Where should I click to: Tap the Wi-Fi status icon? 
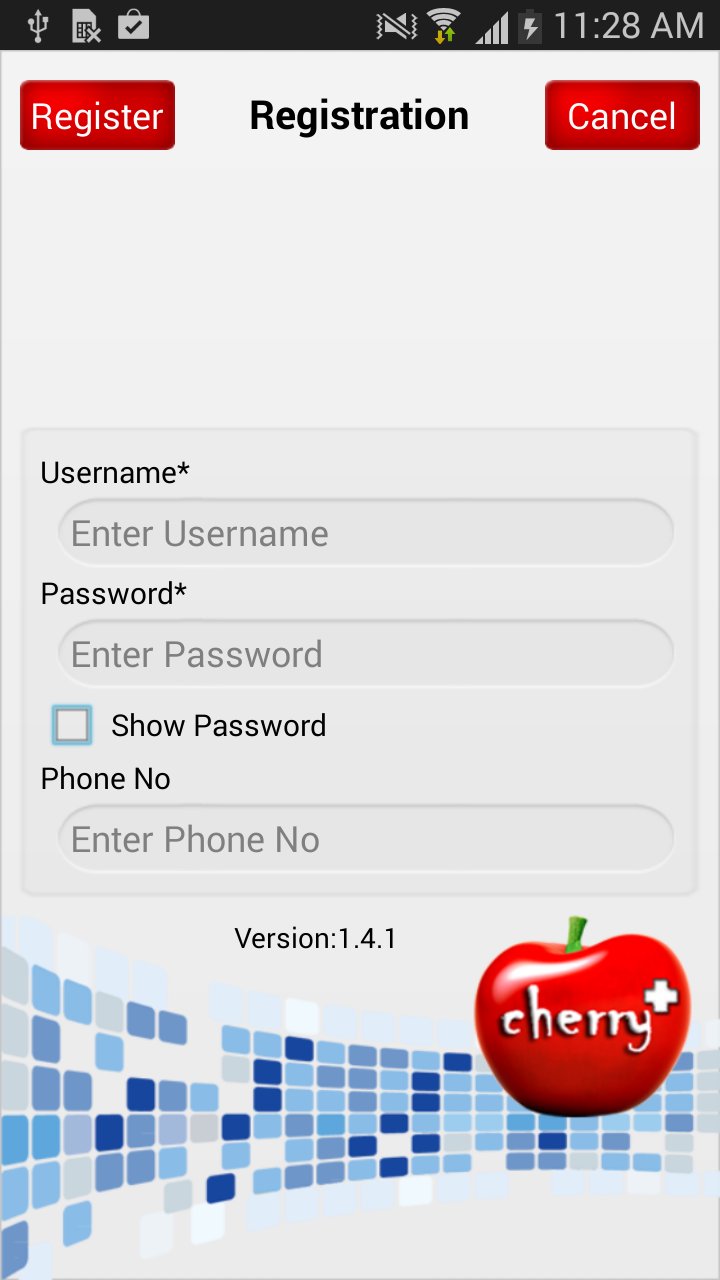point(443,26)
